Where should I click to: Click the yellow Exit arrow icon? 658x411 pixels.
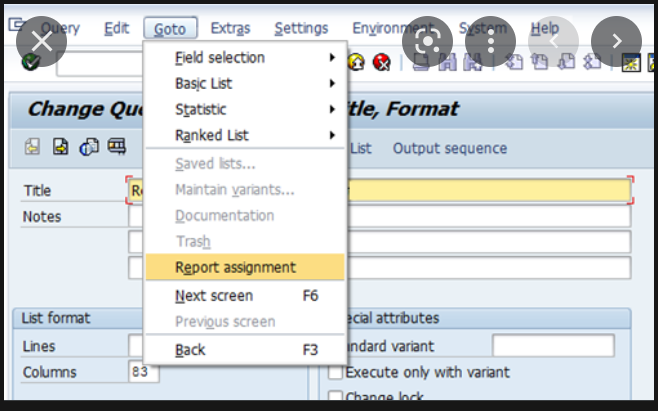(x=356, y=63)
